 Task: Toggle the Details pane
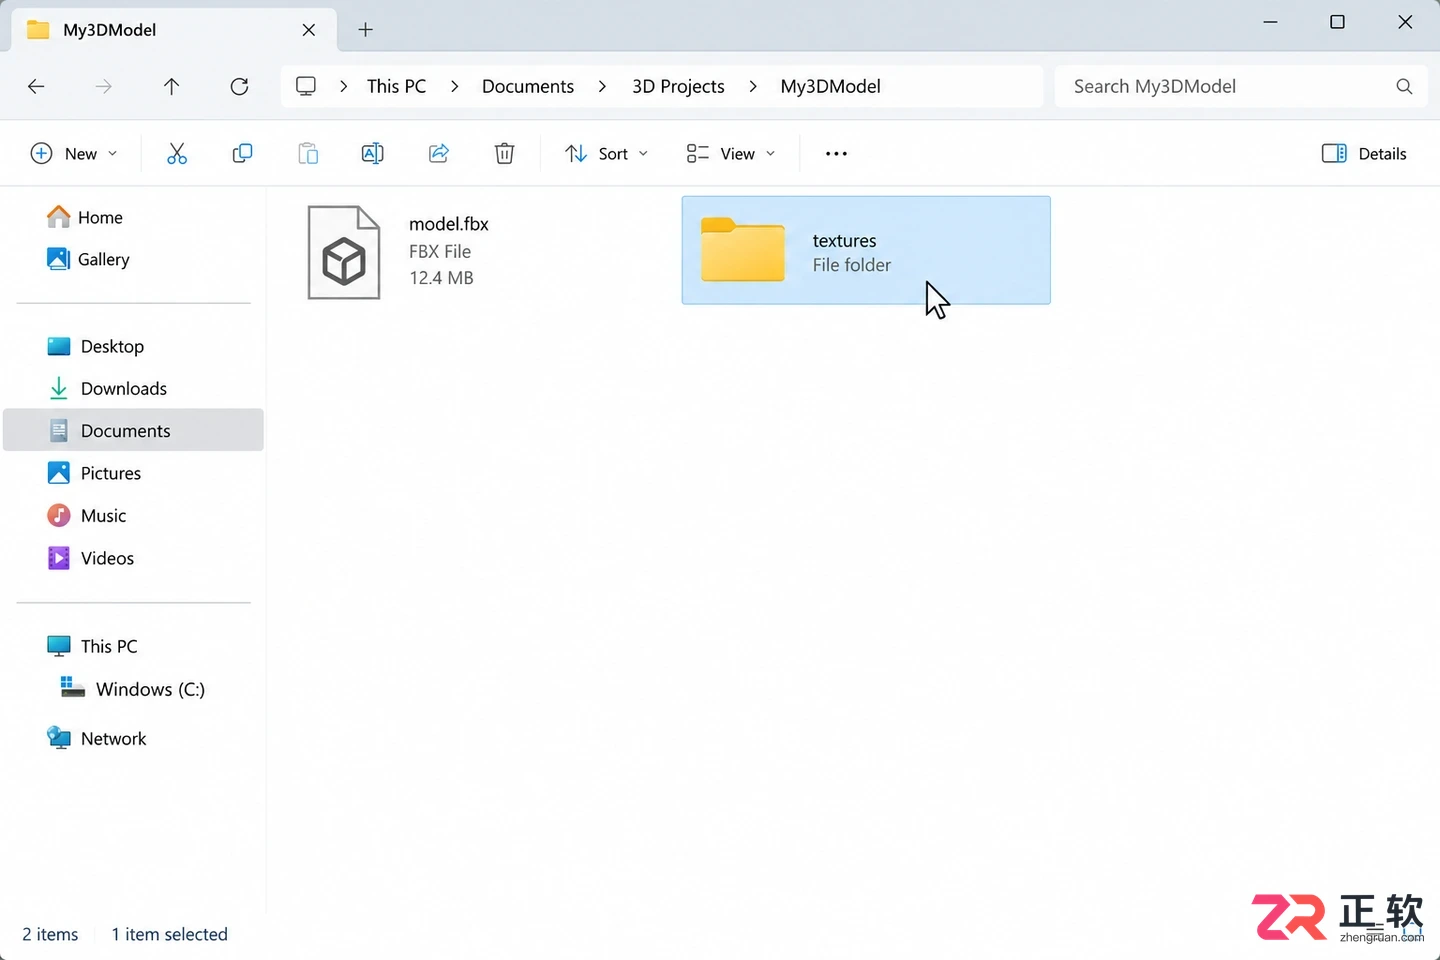coord(1364,153)
